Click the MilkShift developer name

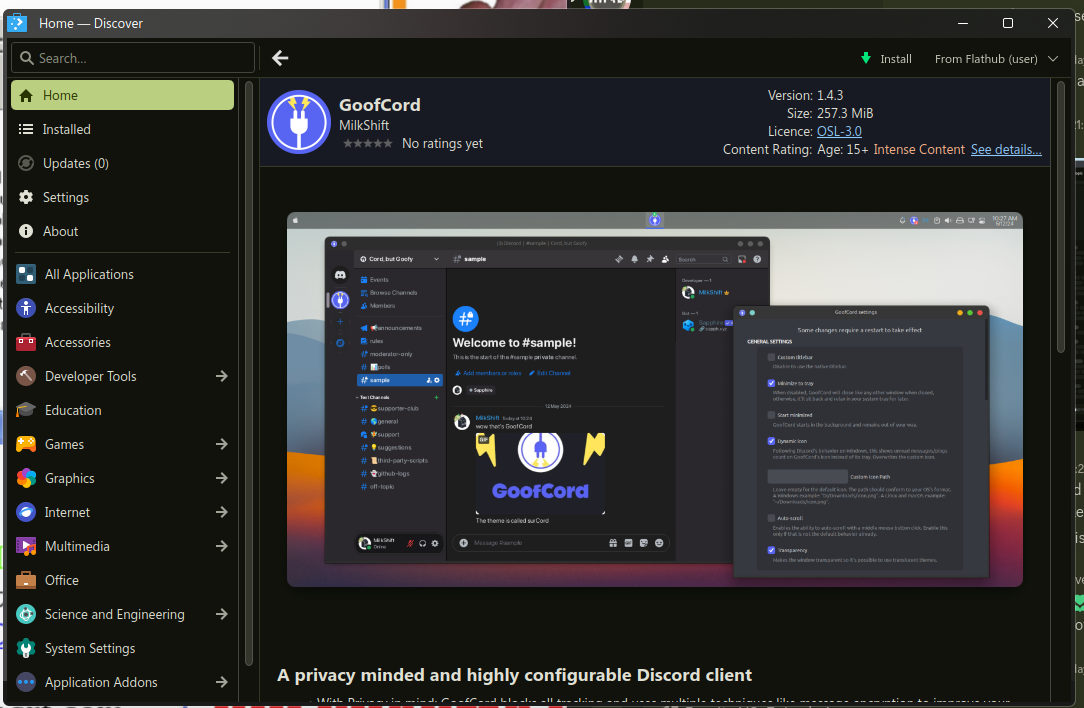point(364,125)
